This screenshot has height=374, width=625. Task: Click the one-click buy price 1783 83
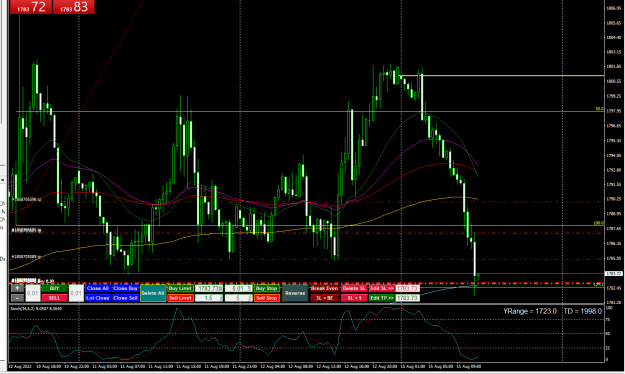[x=73, y=7]
